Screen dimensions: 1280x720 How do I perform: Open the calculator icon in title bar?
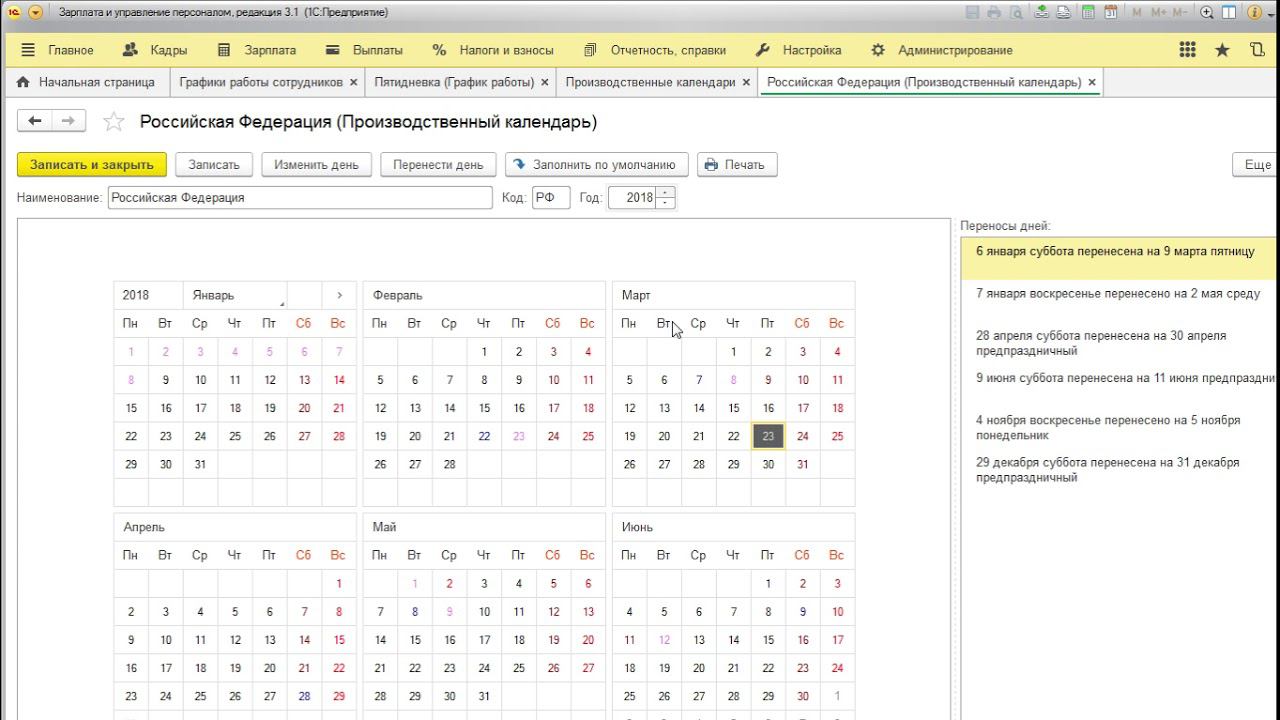pyautogui.click(x=1089, y=12)
